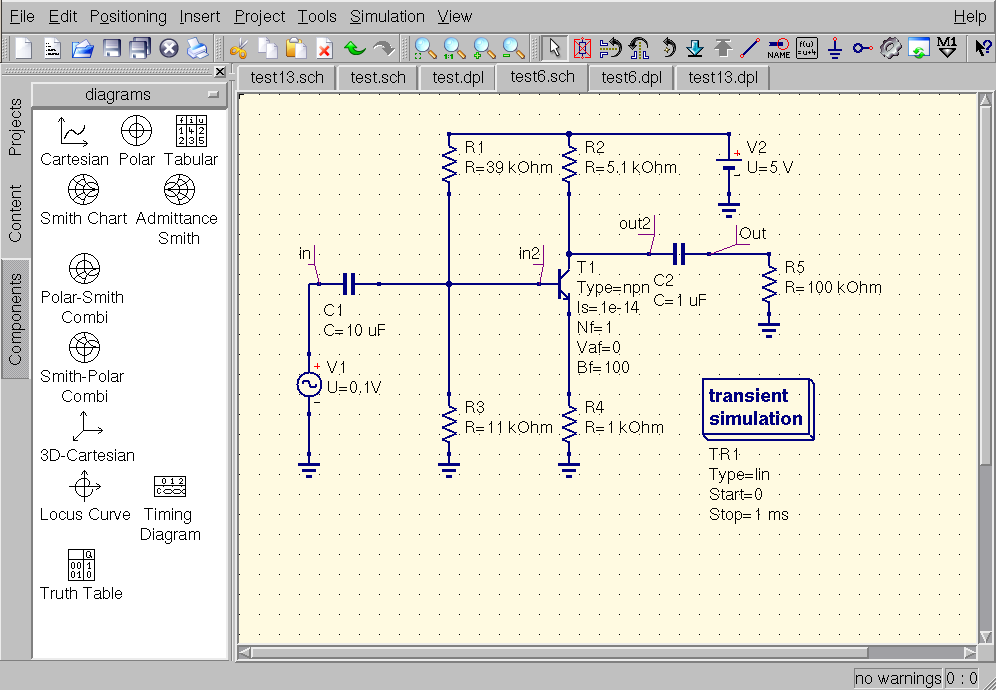Switch to the Projects side tab

tap(15, 127)
